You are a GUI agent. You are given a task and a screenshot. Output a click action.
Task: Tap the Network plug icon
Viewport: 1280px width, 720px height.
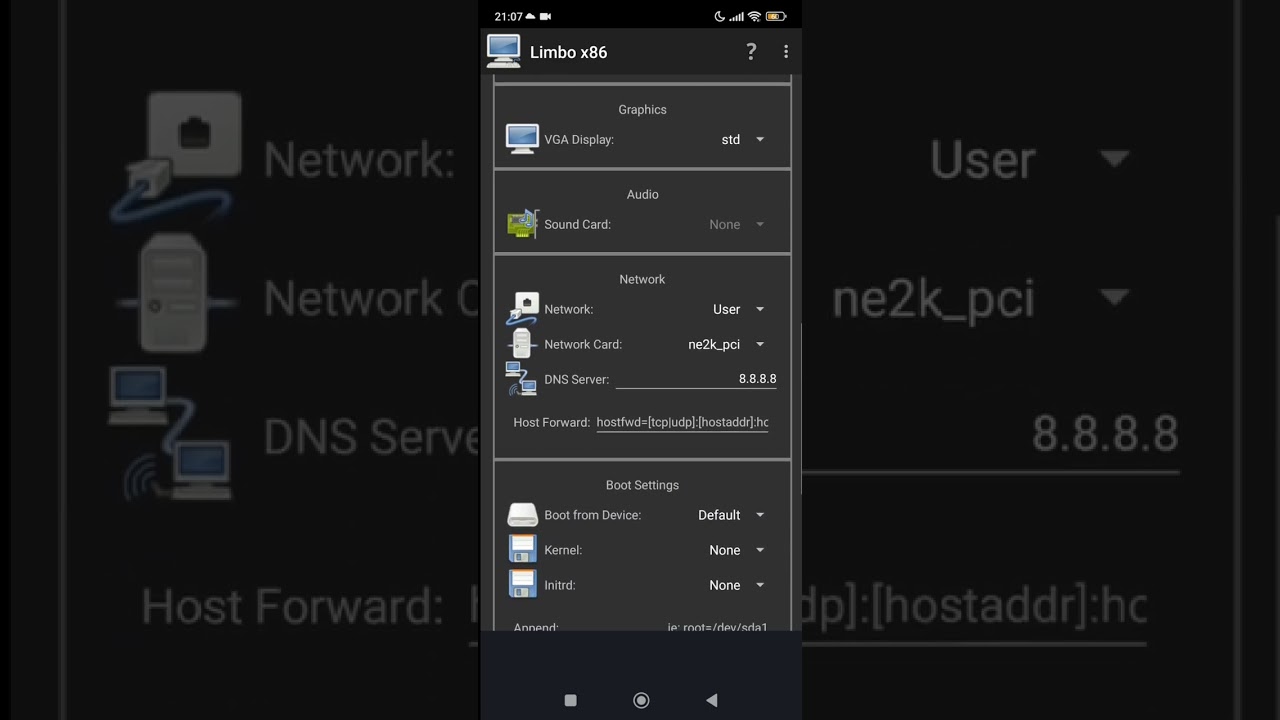[x=522, y=309]
